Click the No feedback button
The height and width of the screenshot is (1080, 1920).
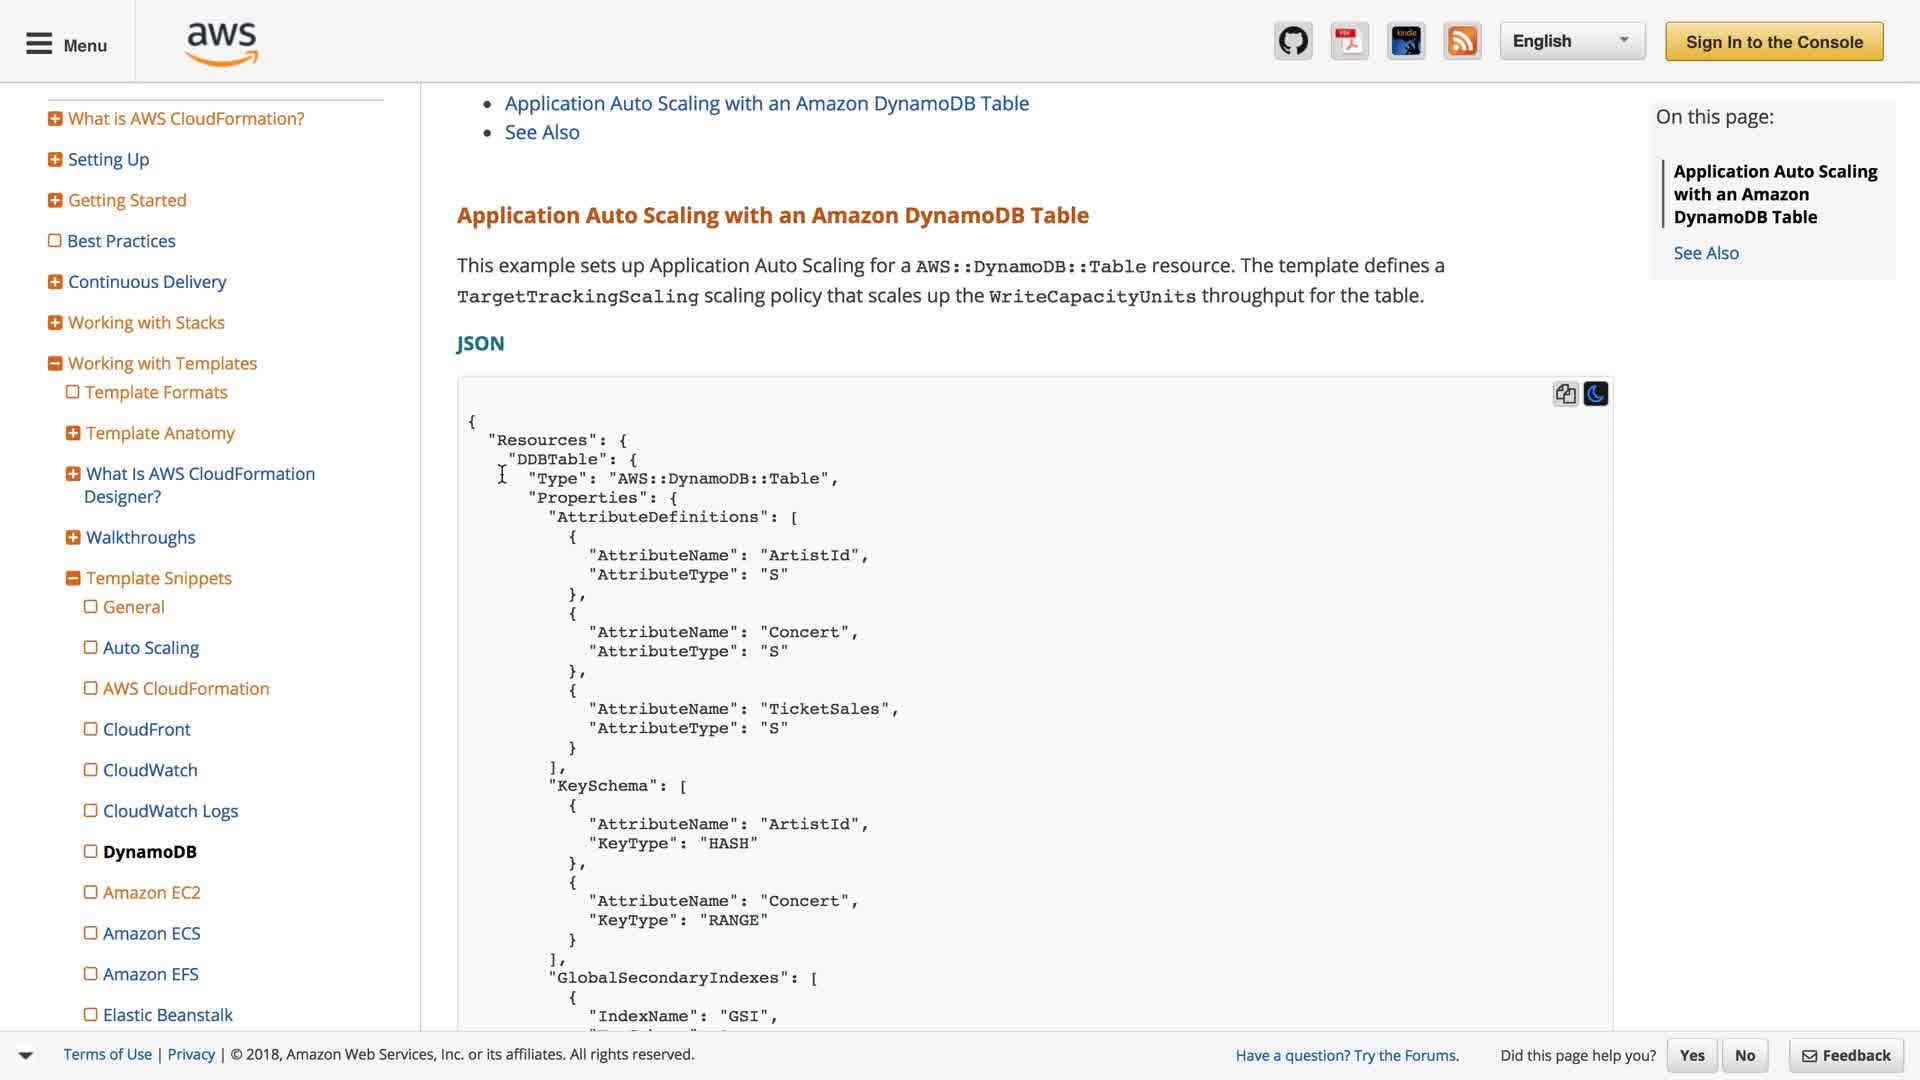pos(1745,1055)
